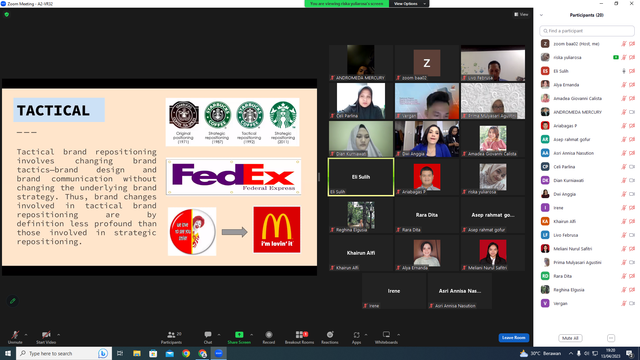Toggle ANDROMEDA MERCURY's video camera icon

(632, 112)
